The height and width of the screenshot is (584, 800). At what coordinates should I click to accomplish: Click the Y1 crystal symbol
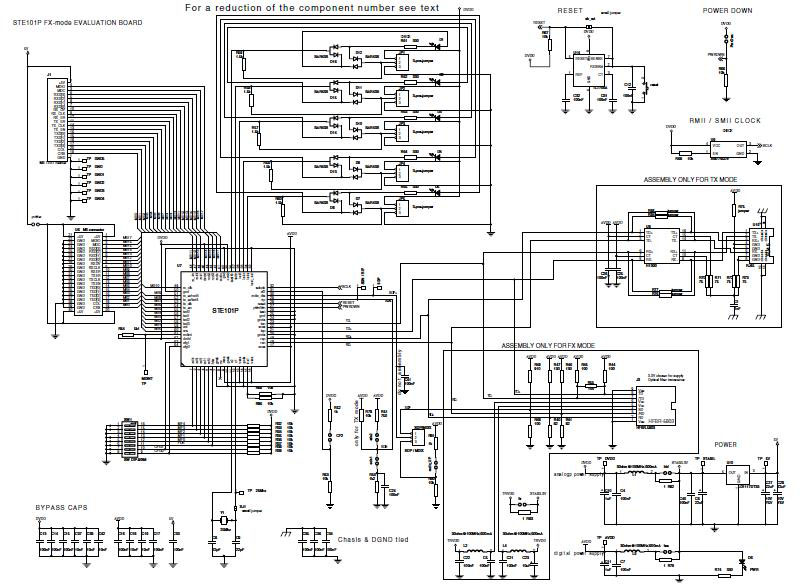coord(223,520)
